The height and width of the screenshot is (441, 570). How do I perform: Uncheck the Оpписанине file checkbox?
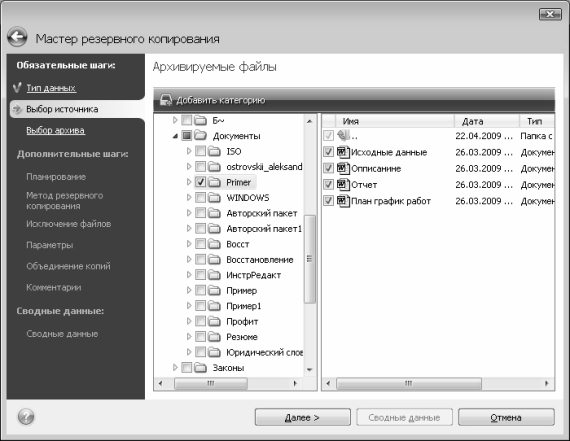[328, 168]
